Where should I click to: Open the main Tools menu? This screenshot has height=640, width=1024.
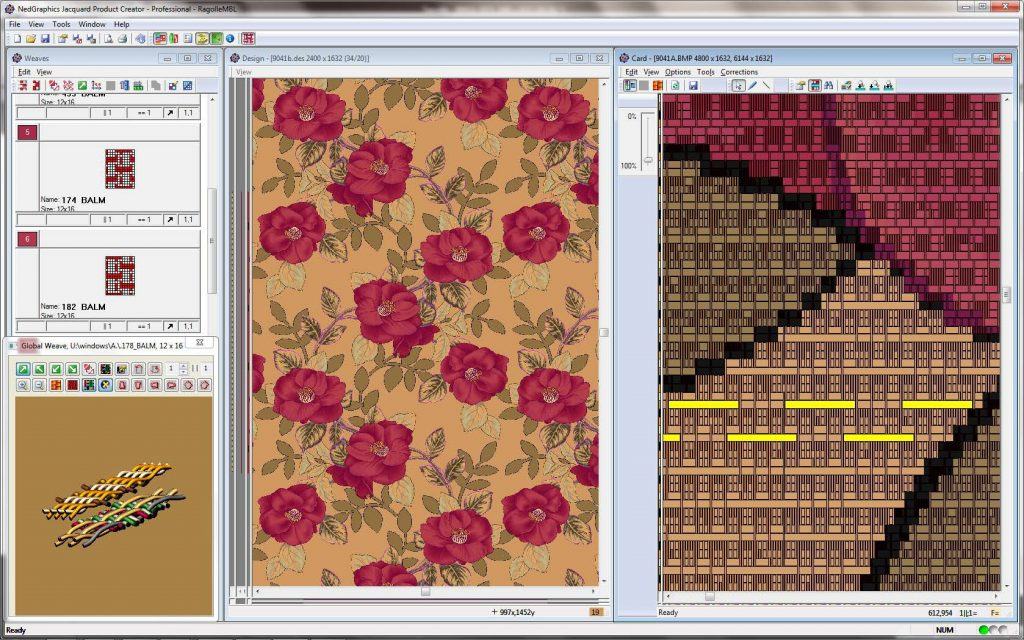click(x=61, y=24)
